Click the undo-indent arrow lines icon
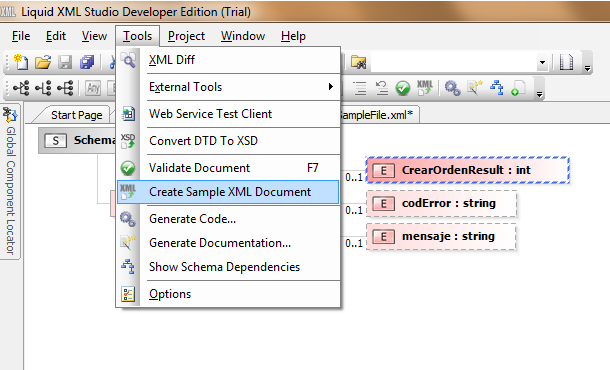Screen dimensions: 610x370 (382, 88)
